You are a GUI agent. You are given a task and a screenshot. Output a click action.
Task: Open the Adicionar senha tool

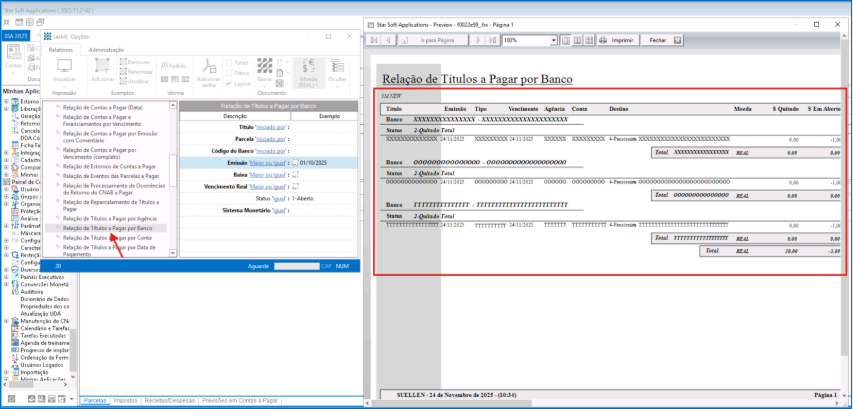tap(209, 68)
